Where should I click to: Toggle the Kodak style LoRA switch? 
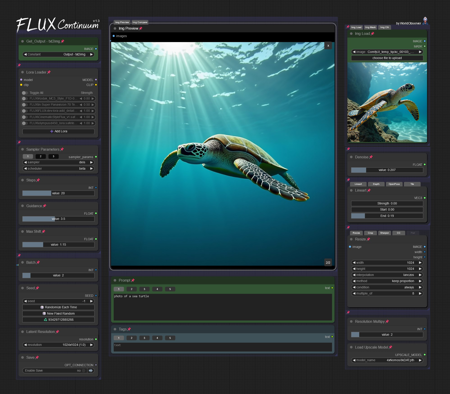click(x=25, y=99)
